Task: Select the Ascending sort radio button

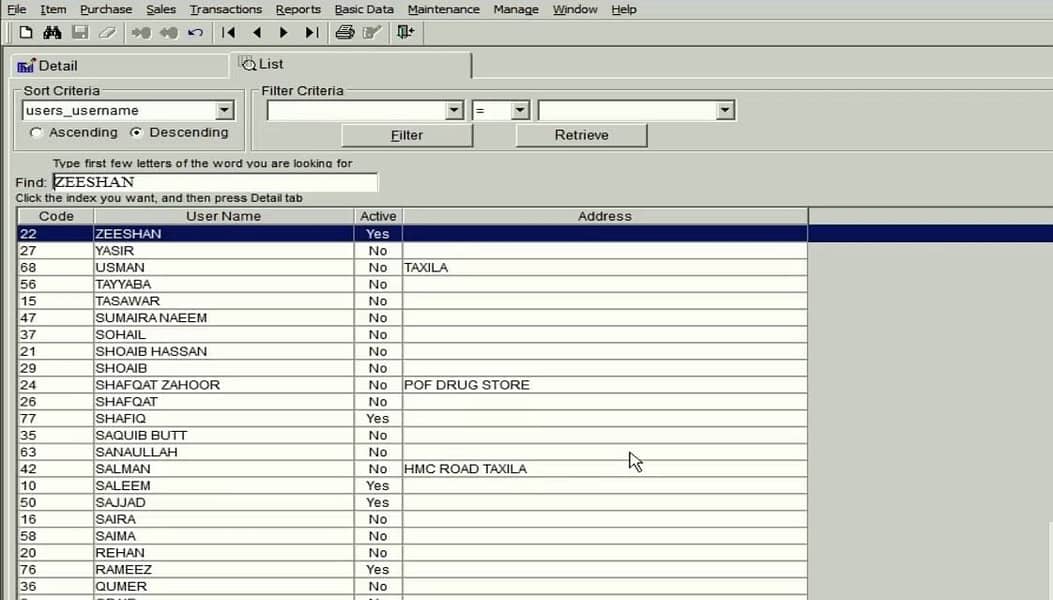Action: (37, 132)
